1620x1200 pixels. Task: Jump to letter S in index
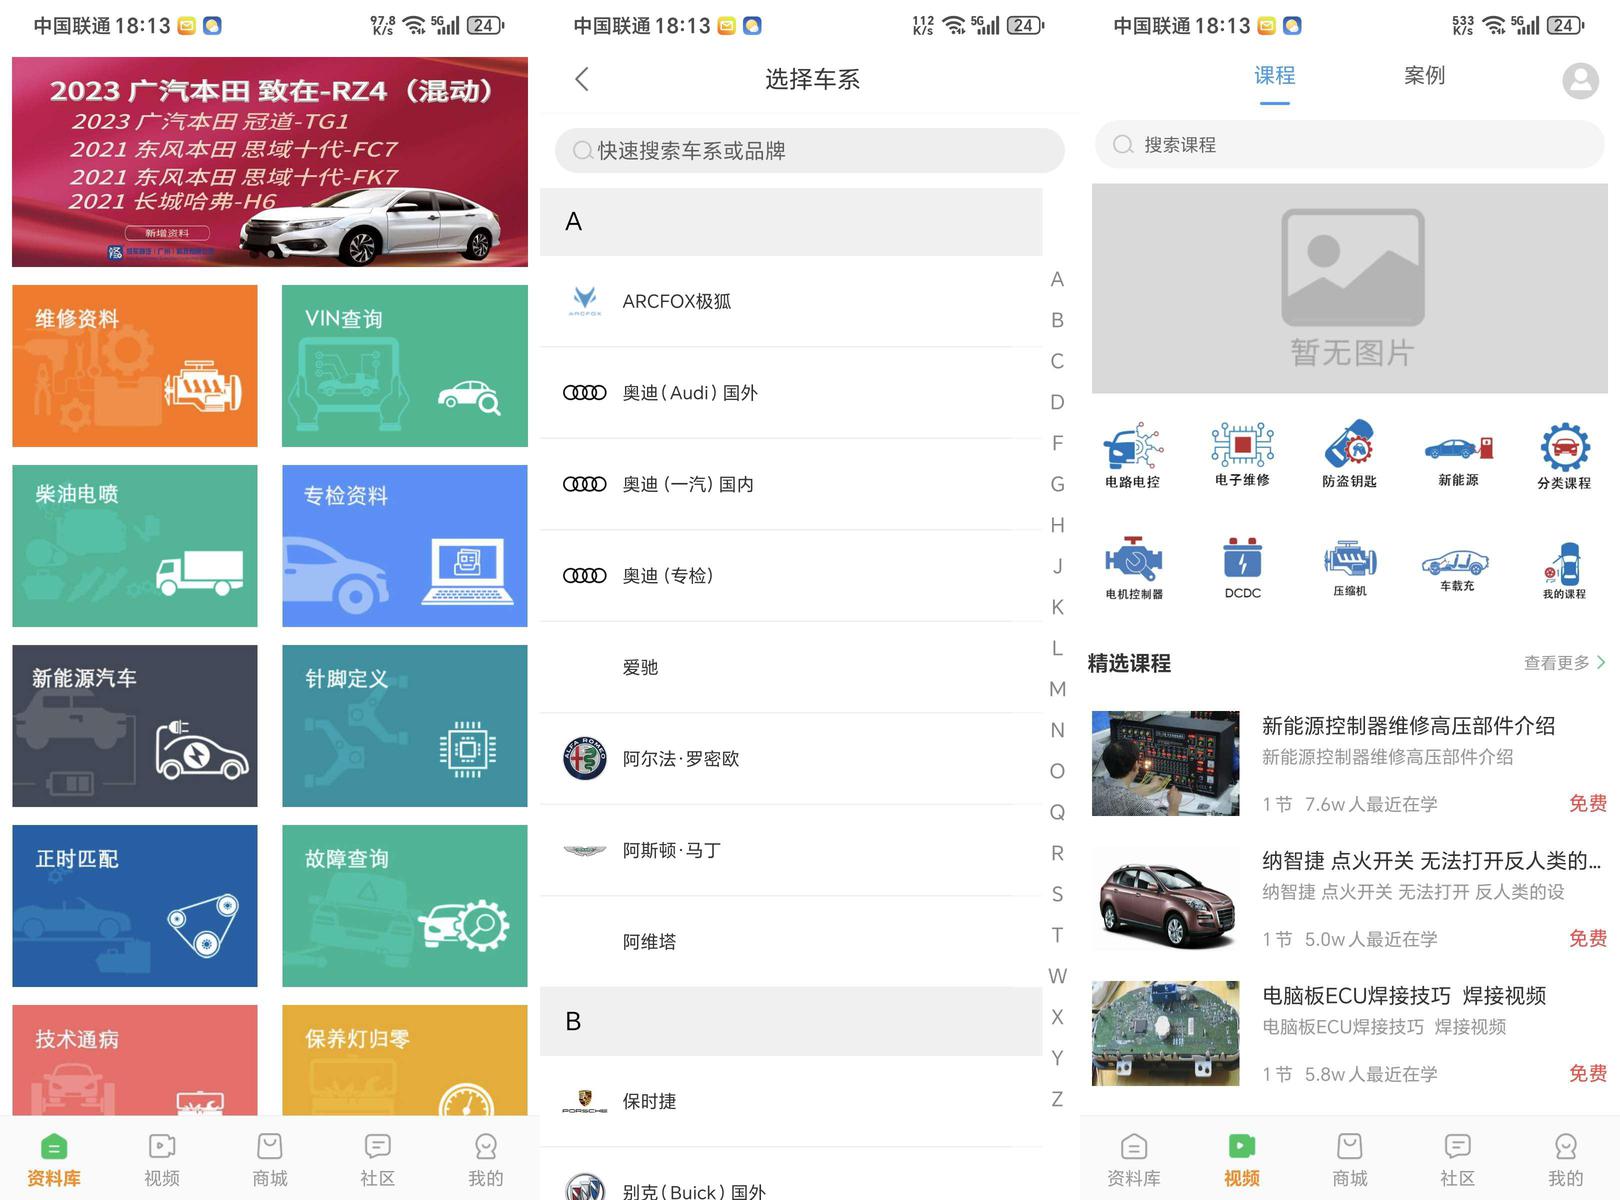point(1057,894)
